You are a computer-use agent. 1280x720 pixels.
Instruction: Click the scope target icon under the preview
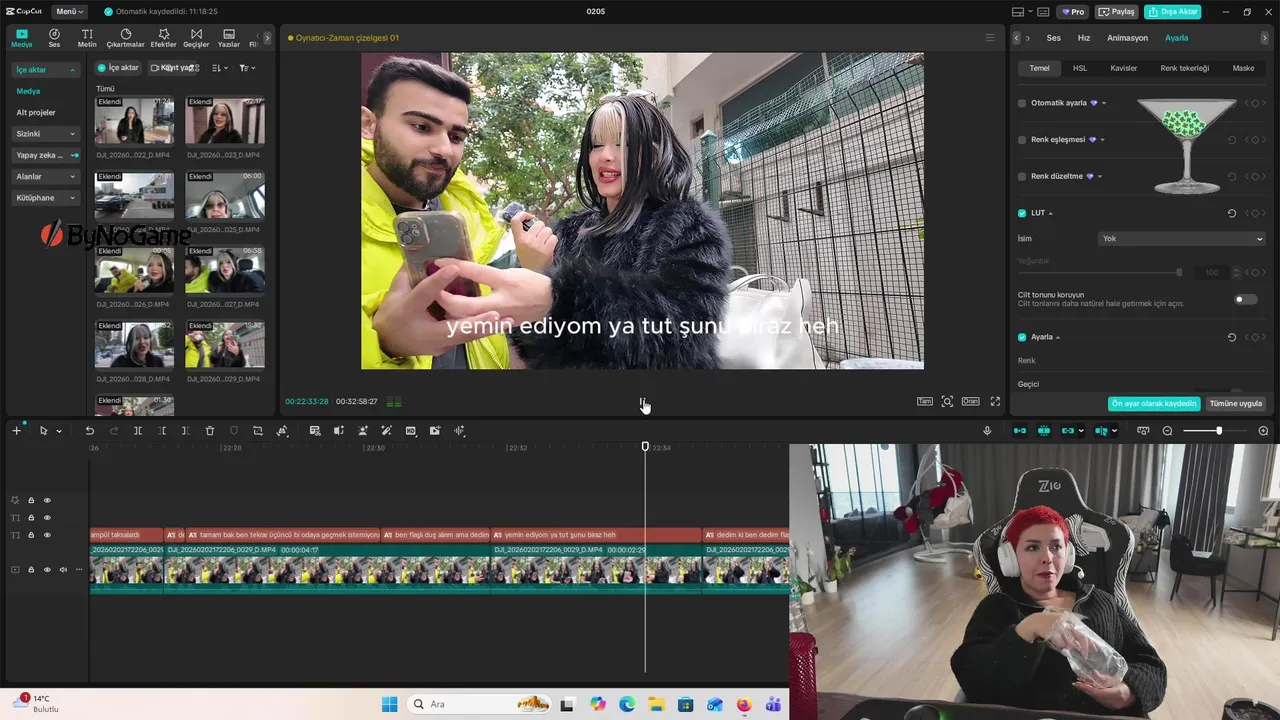pyautogui.click(x=947, y=401)
